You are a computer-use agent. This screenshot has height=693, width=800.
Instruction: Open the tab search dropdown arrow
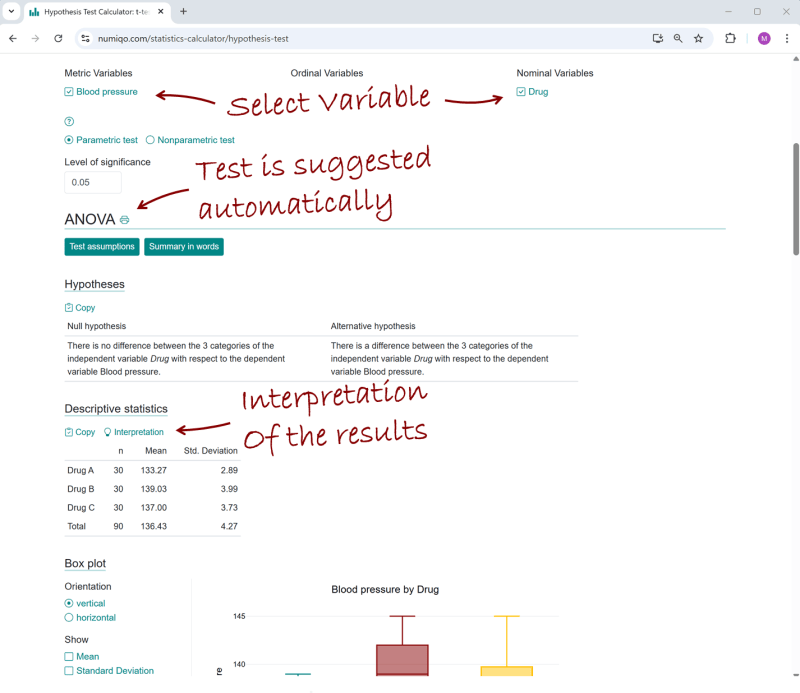click(x=11, y=11)
